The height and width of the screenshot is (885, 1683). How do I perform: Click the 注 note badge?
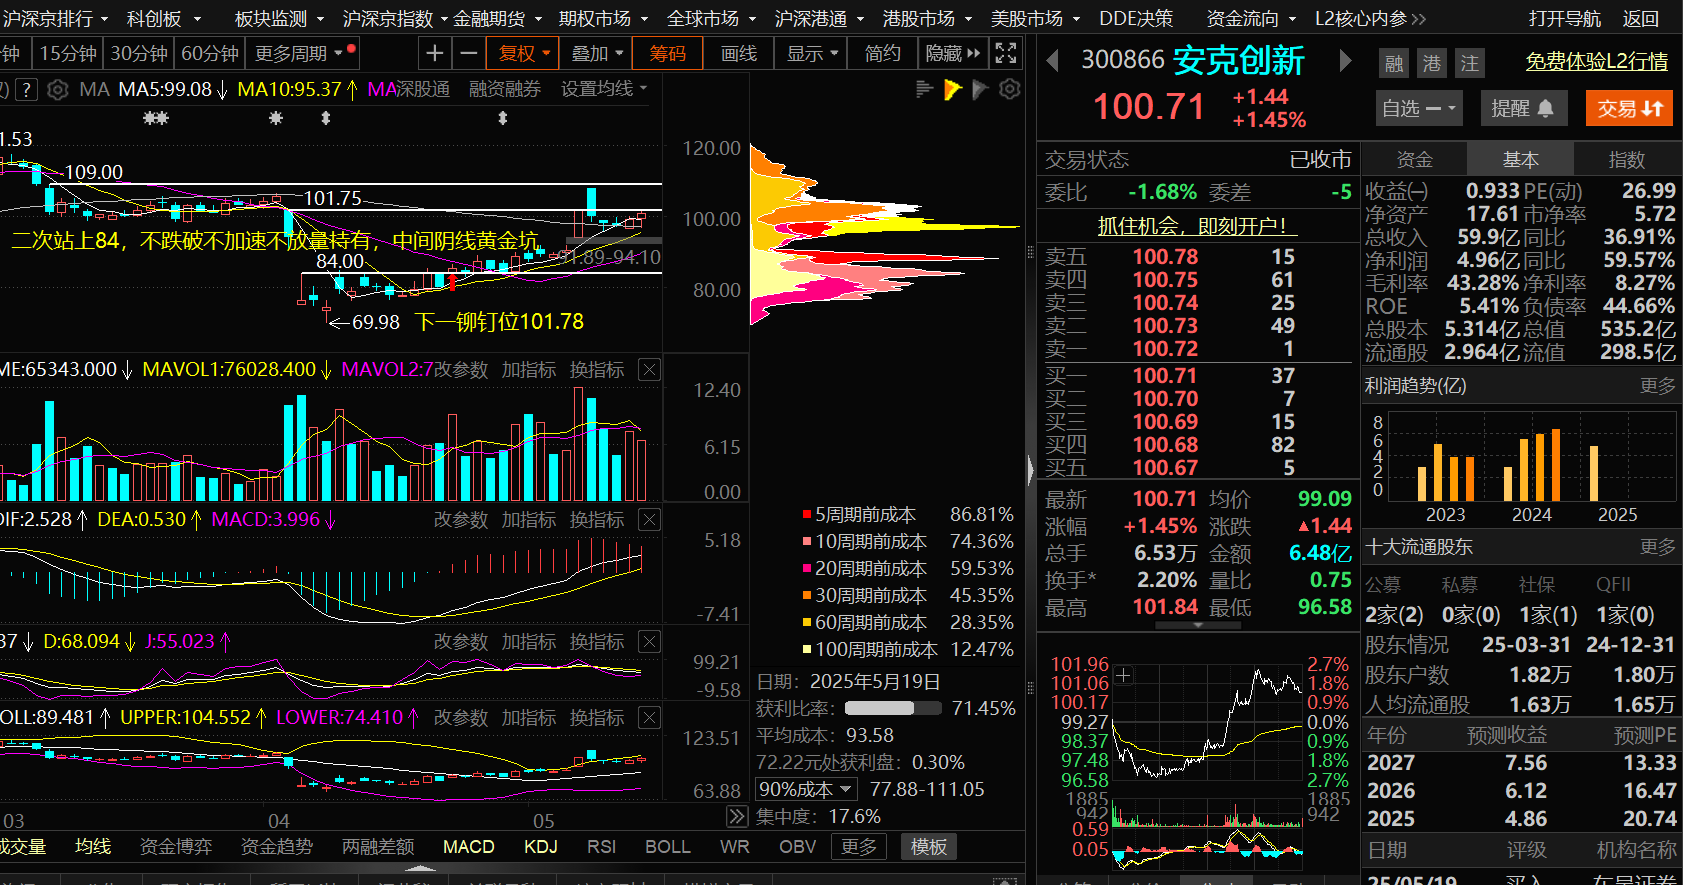pos(1469,64)
